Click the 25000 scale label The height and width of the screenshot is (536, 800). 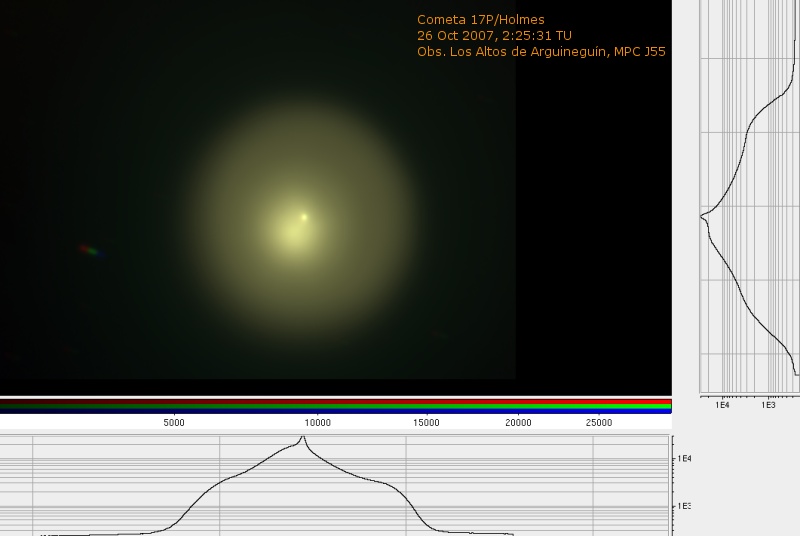[x=598, y=423]
